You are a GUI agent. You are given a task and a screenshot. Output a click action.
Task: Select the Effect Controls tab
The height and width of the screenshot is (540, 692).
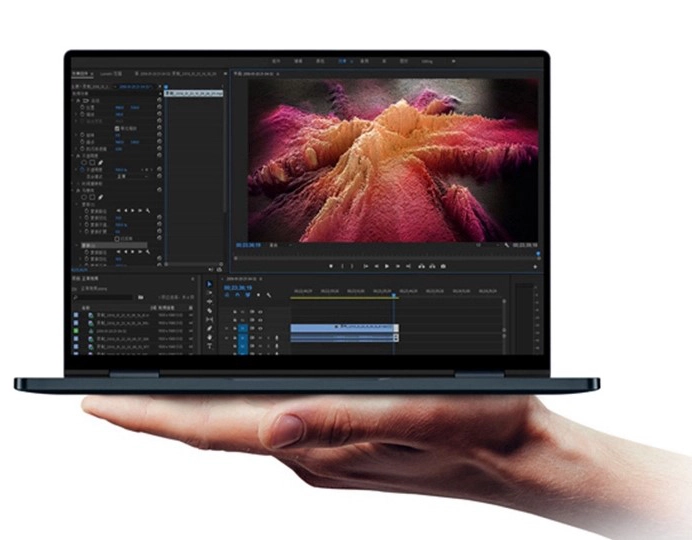(81, 74)
